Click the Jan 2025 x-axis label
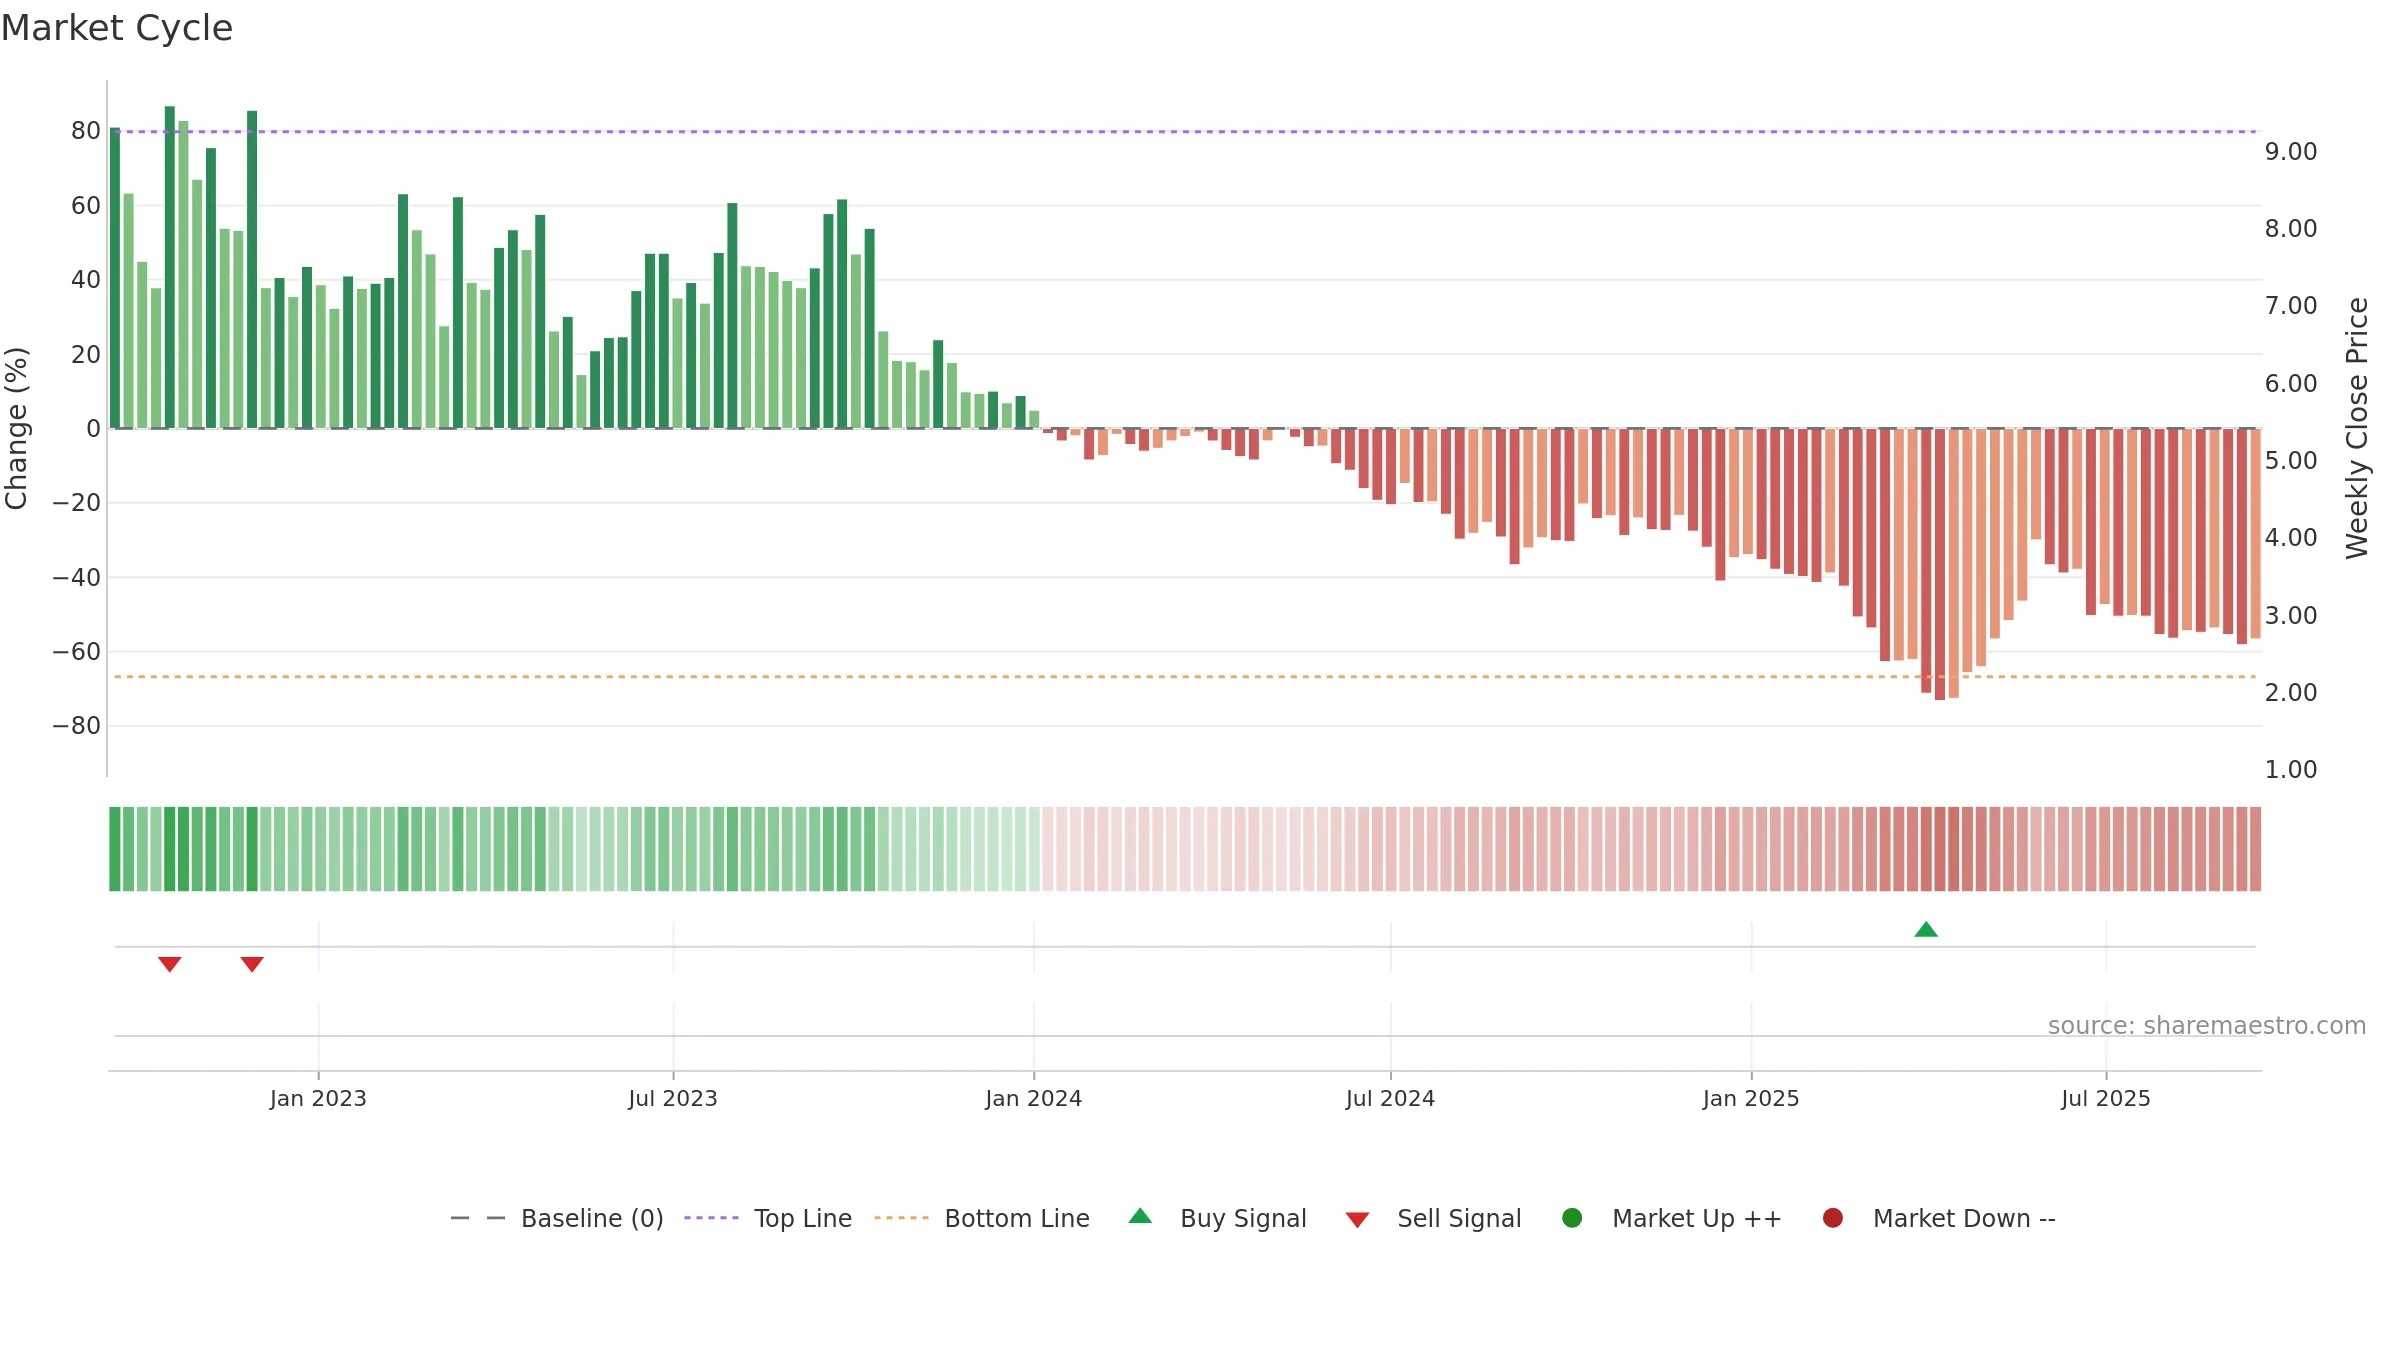The width and height of the screenshot is (2400, 1350). click(x=1751, y=1099)
